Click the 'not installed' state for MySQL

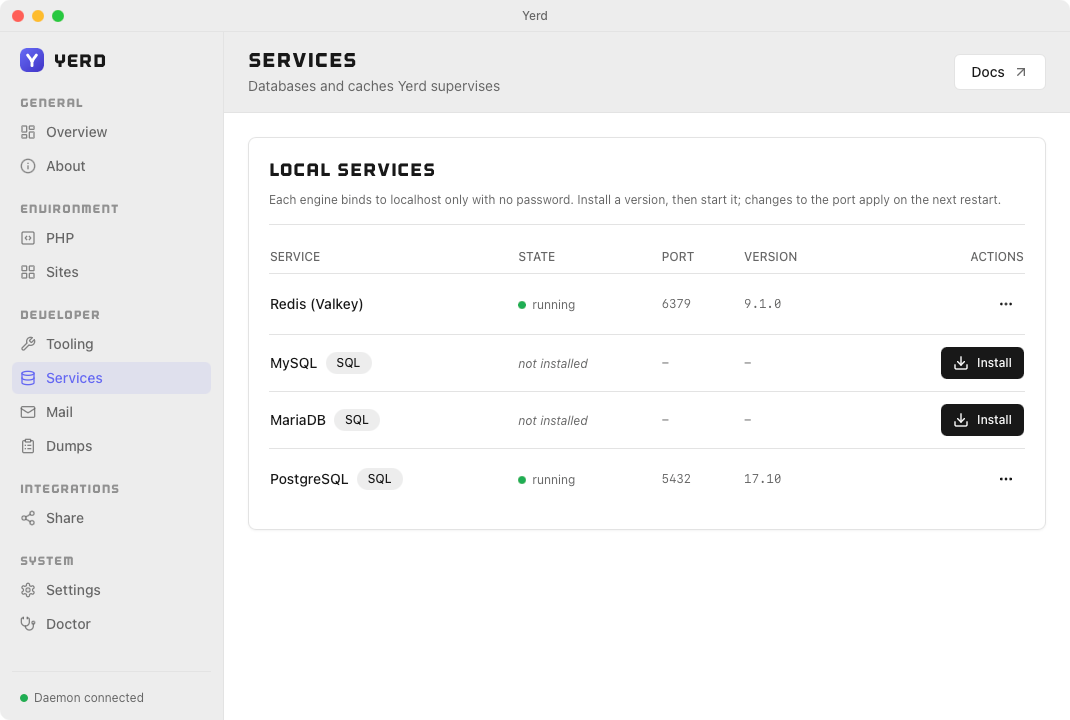coord(553,364)
